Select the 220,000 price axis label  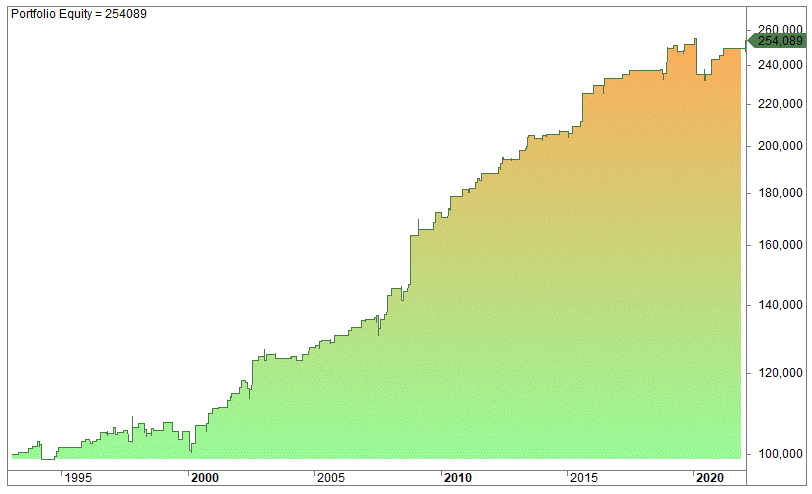point(780,104)
